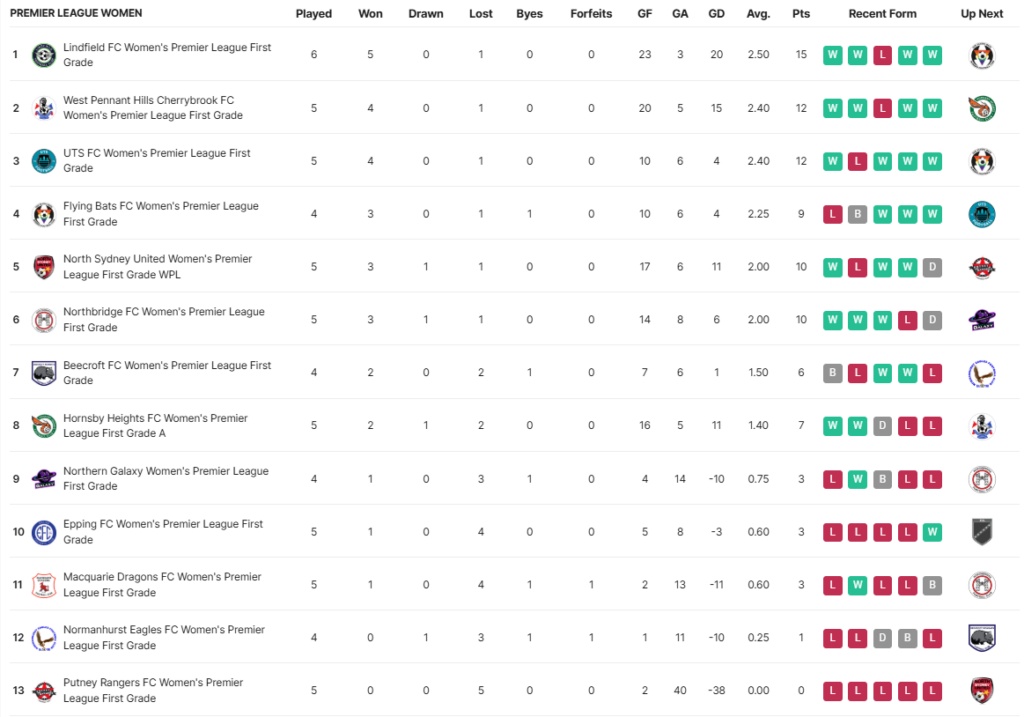Viewport: 1024px width, 717px height.
Task: Select the win badge in Epping FC form
Action: [x=932, y=532]
